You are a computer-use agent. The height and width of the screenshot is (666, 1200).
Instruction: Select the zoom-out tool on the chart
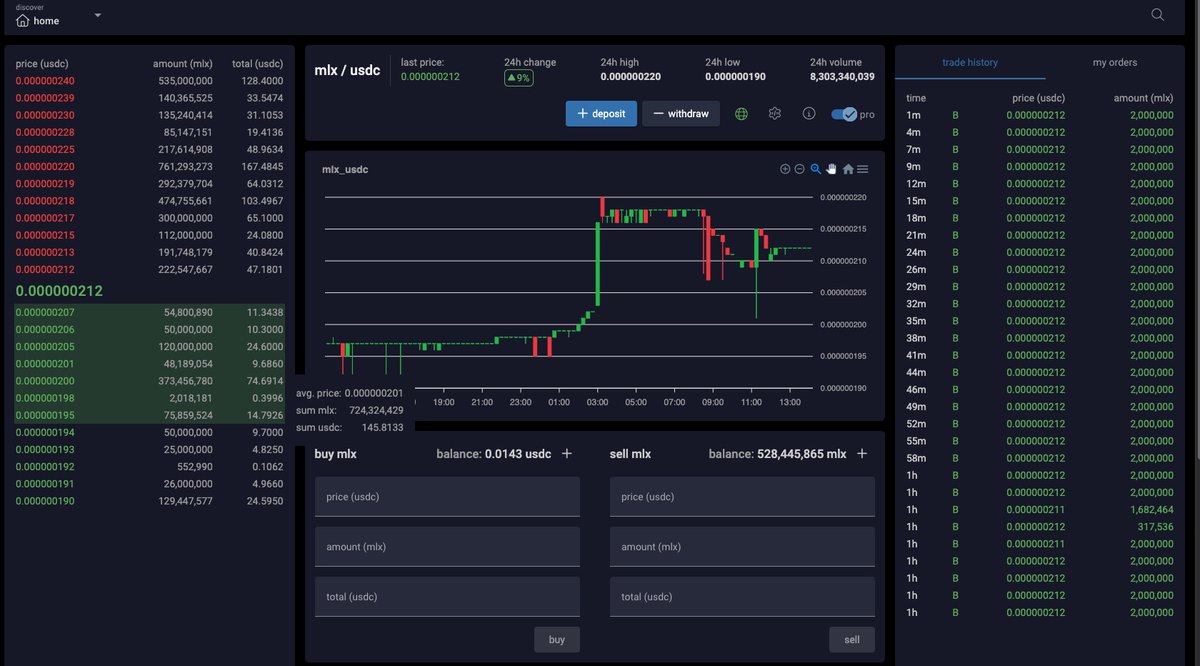[800, 169]
